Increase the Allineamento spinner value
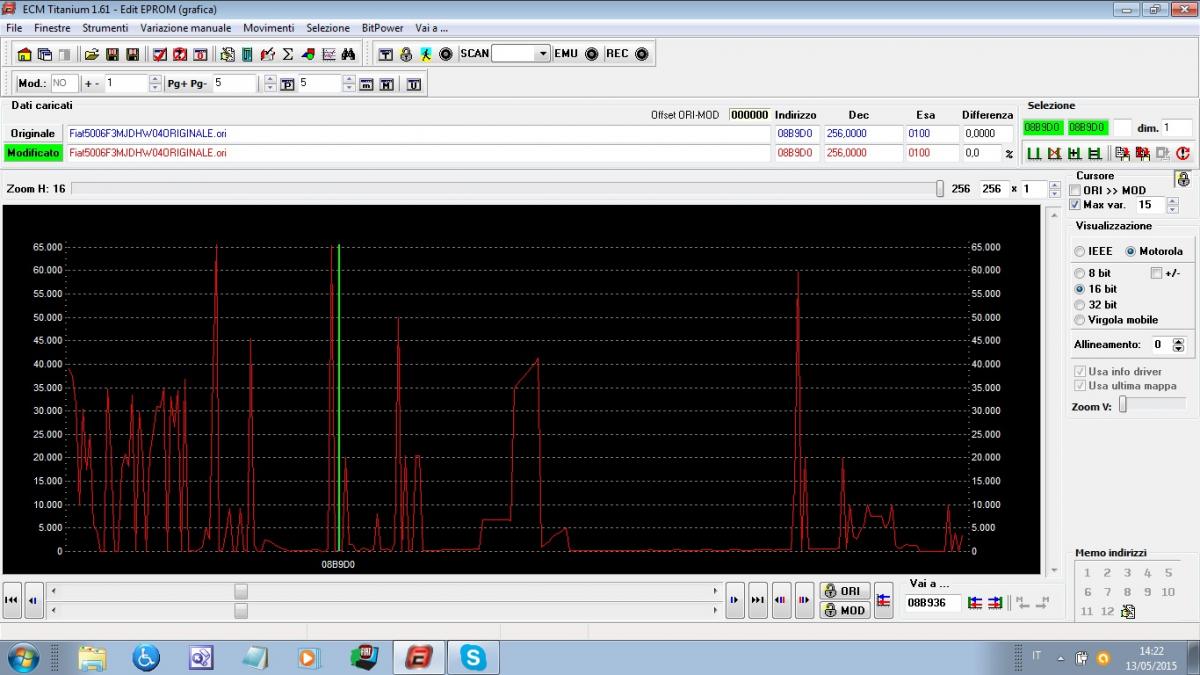 [x=1178, y=341]
